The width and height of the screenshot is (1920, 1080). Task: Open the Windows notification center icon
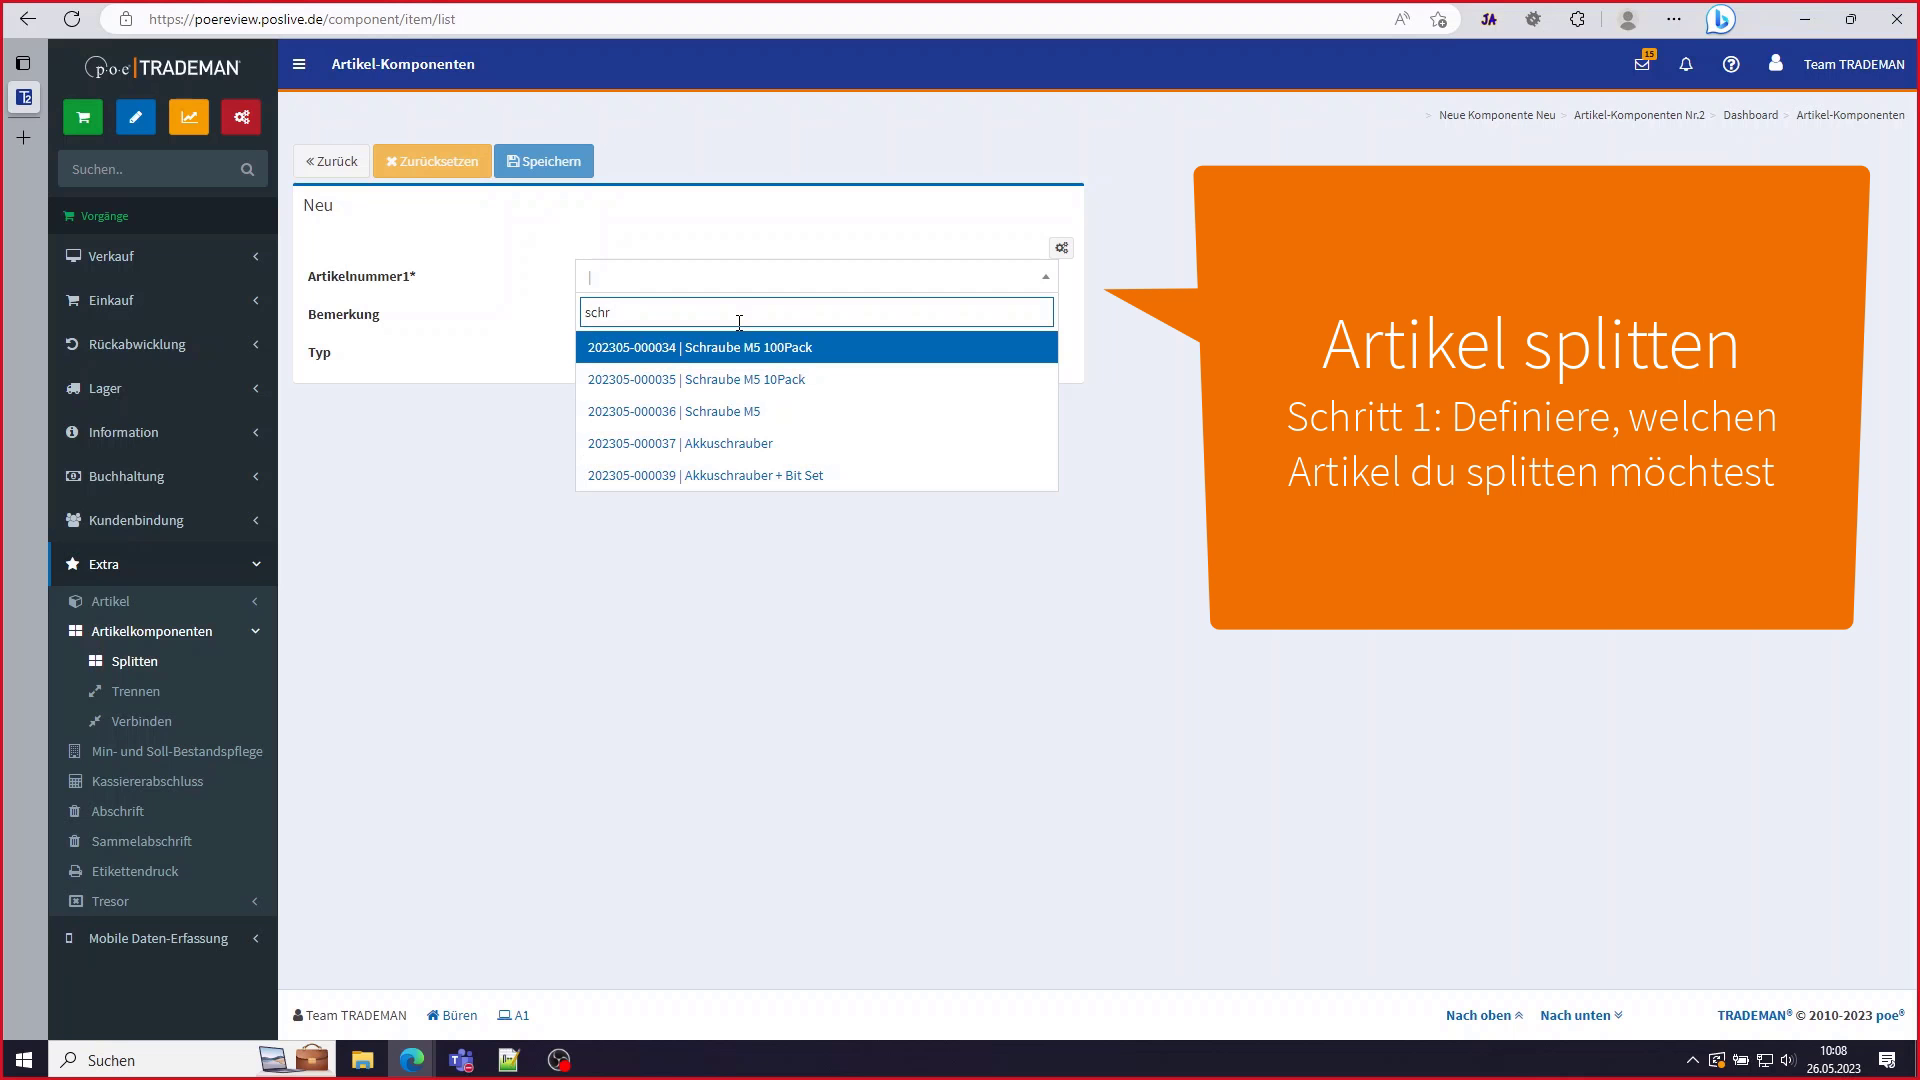(1887, 1060)
